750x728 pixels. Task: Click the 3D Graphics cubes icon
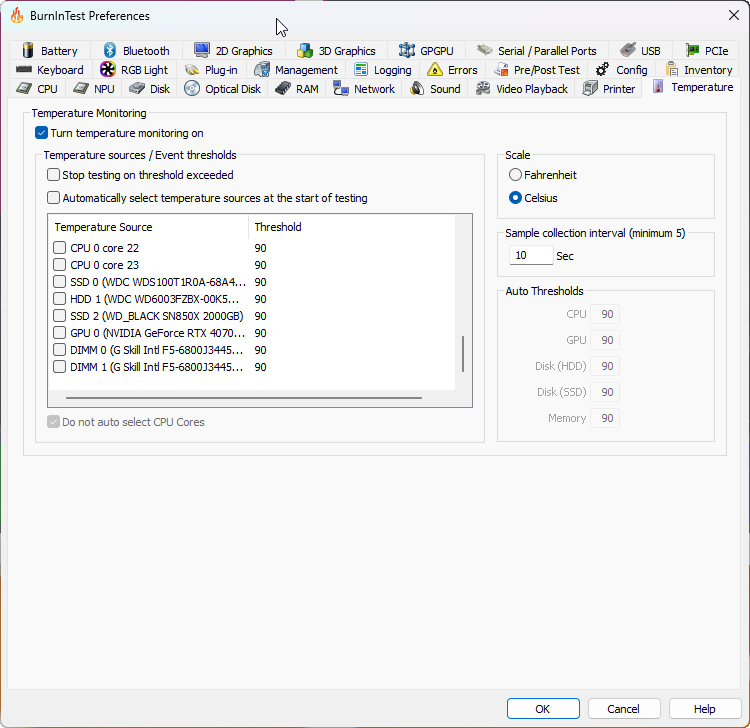[x=305, y=50]
